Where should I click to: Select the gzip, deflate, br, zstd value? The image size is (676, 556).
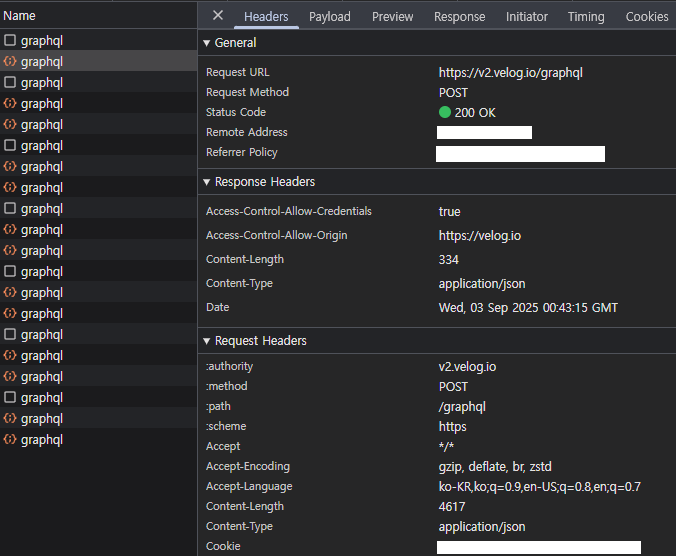tap(495, 467)
